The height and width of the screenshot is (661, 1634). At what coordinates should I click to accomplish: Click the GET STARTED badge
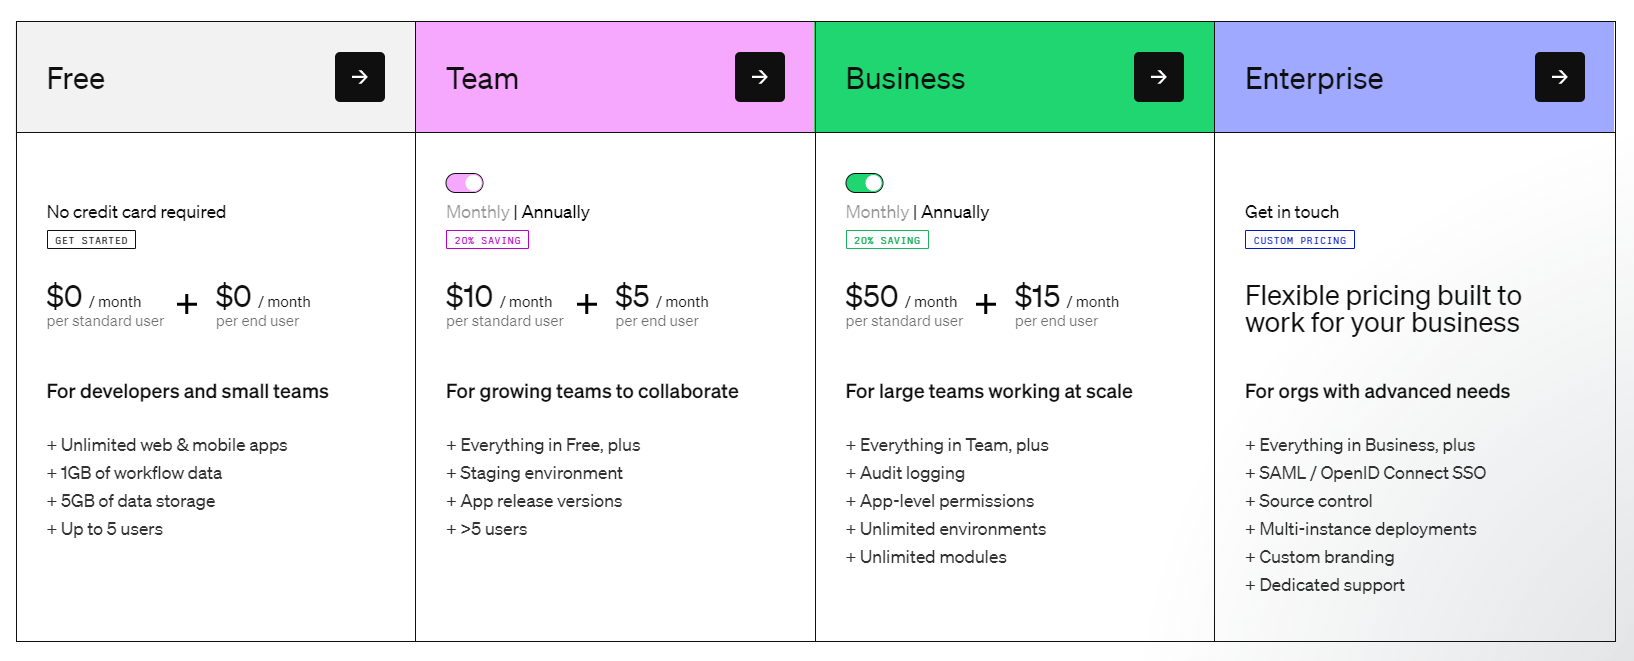point(91,240)
